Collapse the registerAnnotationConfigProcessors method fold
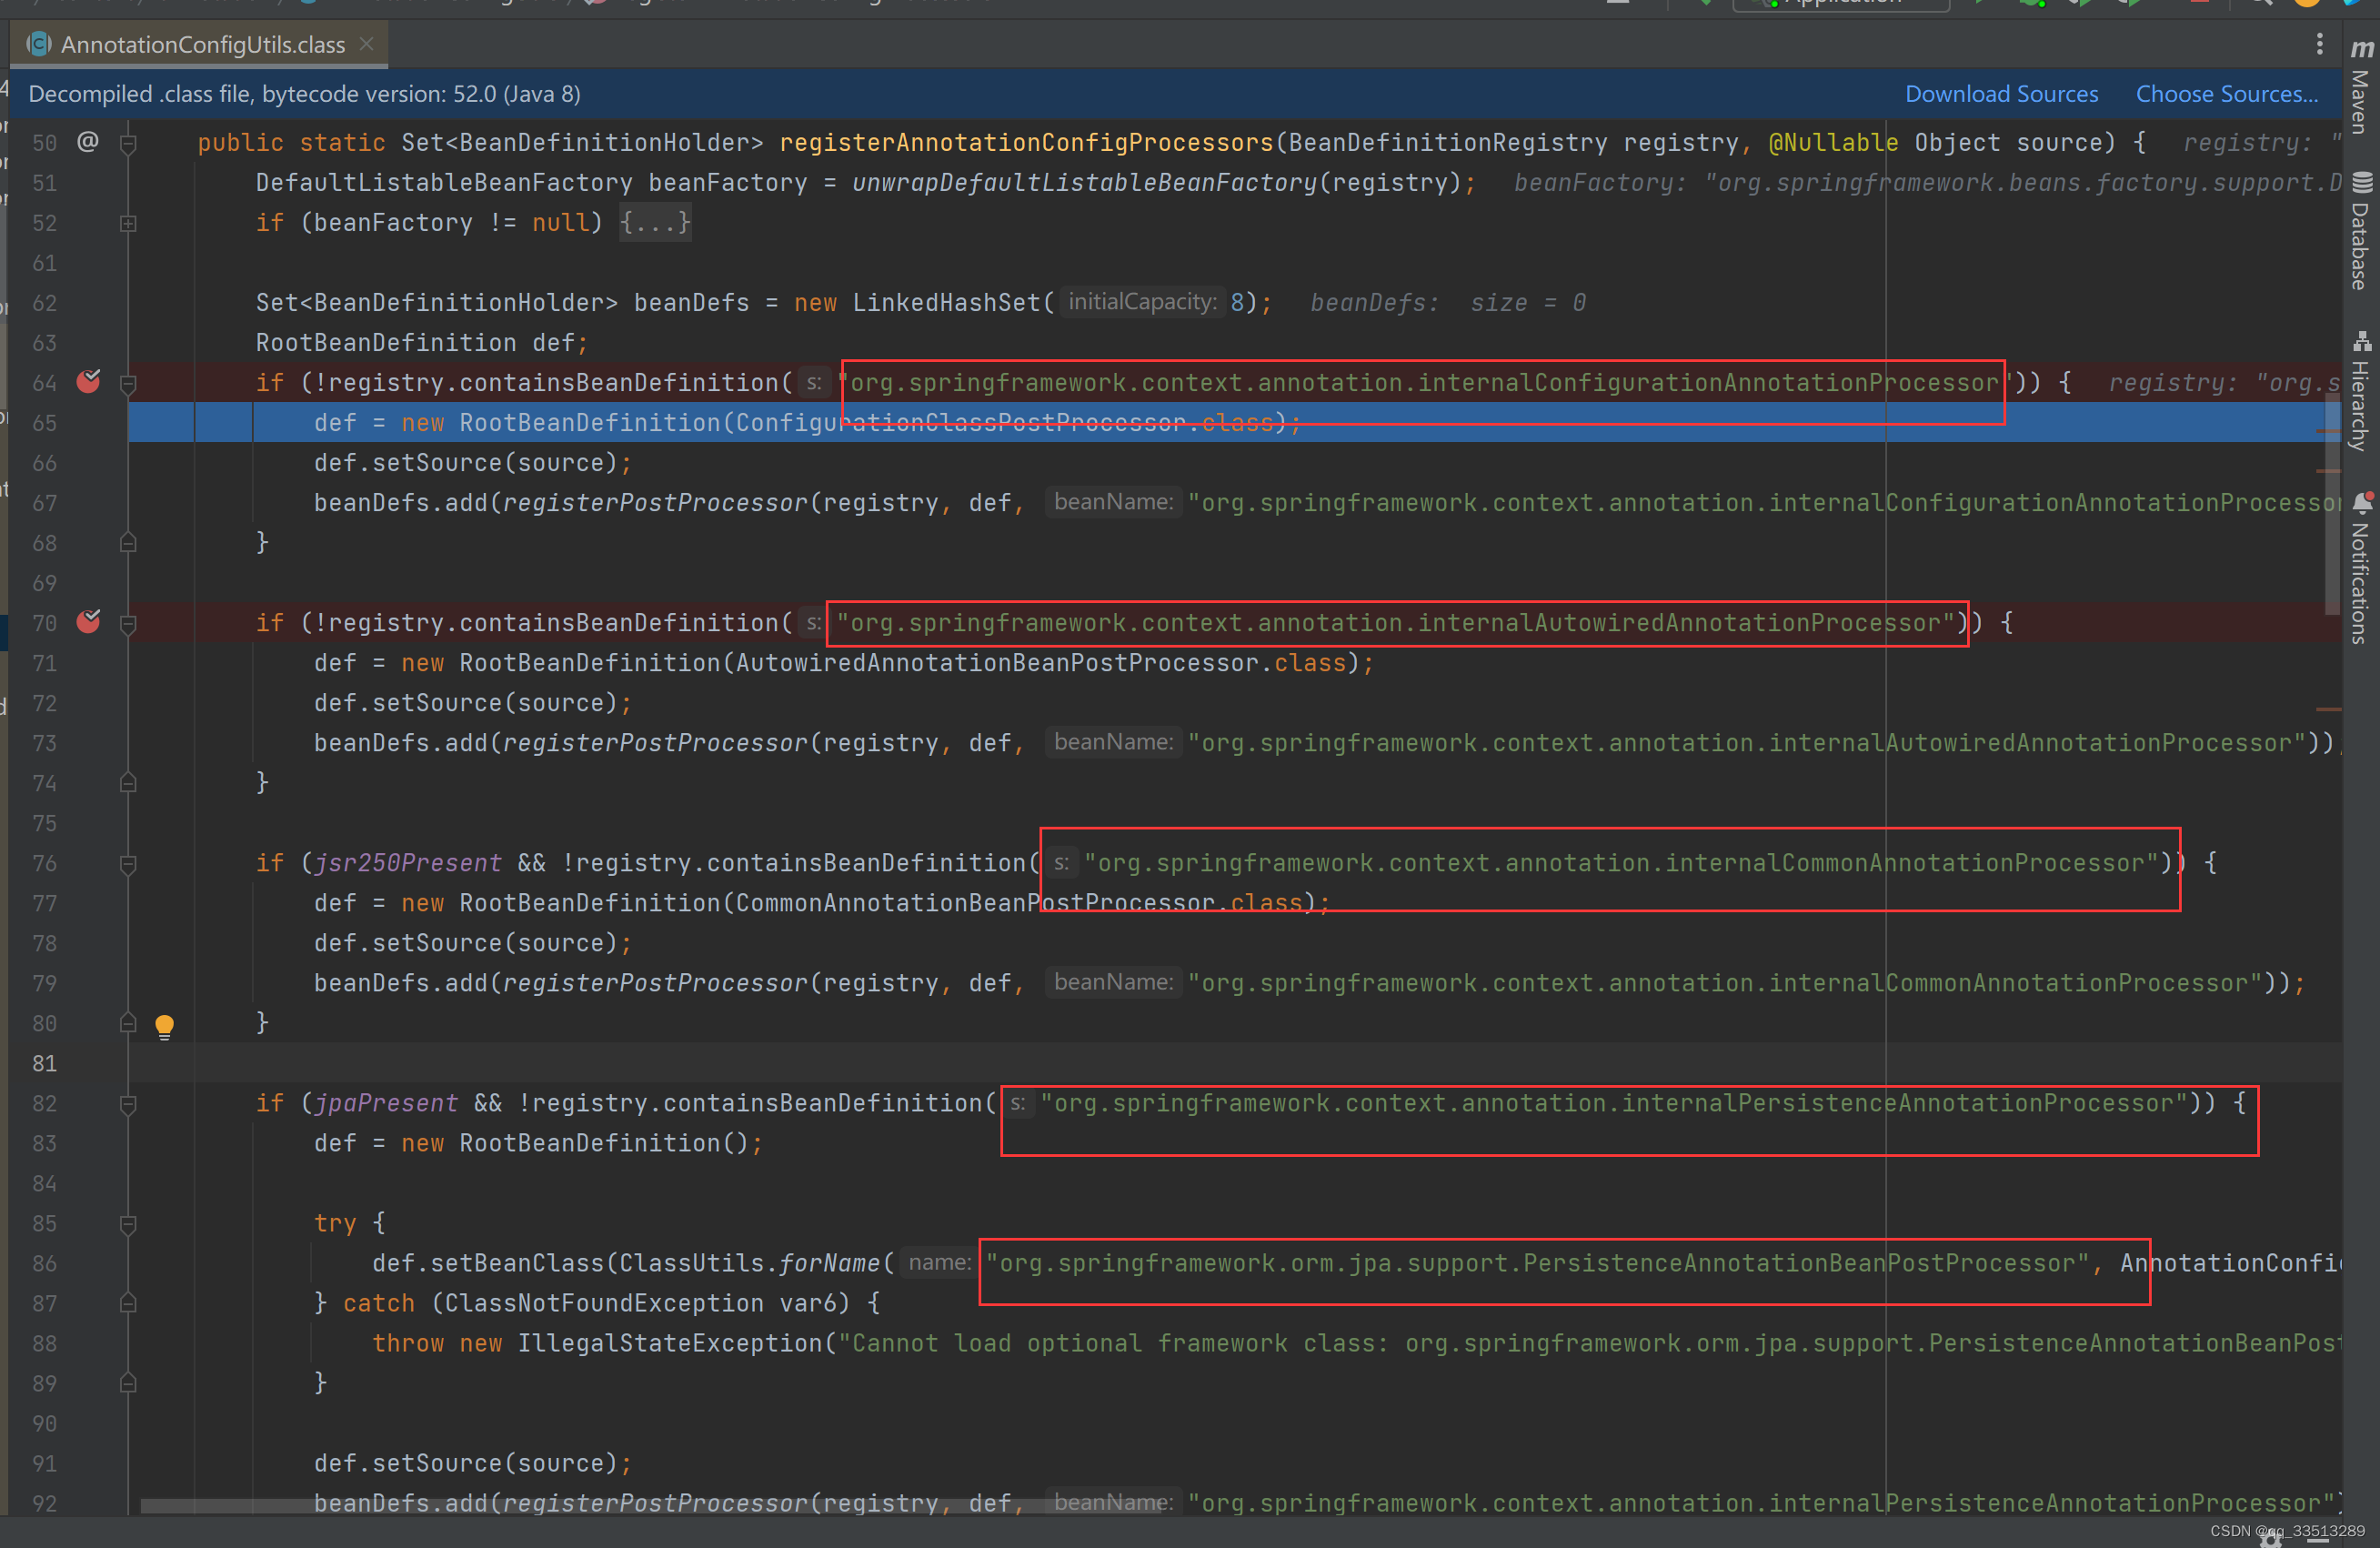This screenshot has width=2380, height=1548. coord(128,143)
